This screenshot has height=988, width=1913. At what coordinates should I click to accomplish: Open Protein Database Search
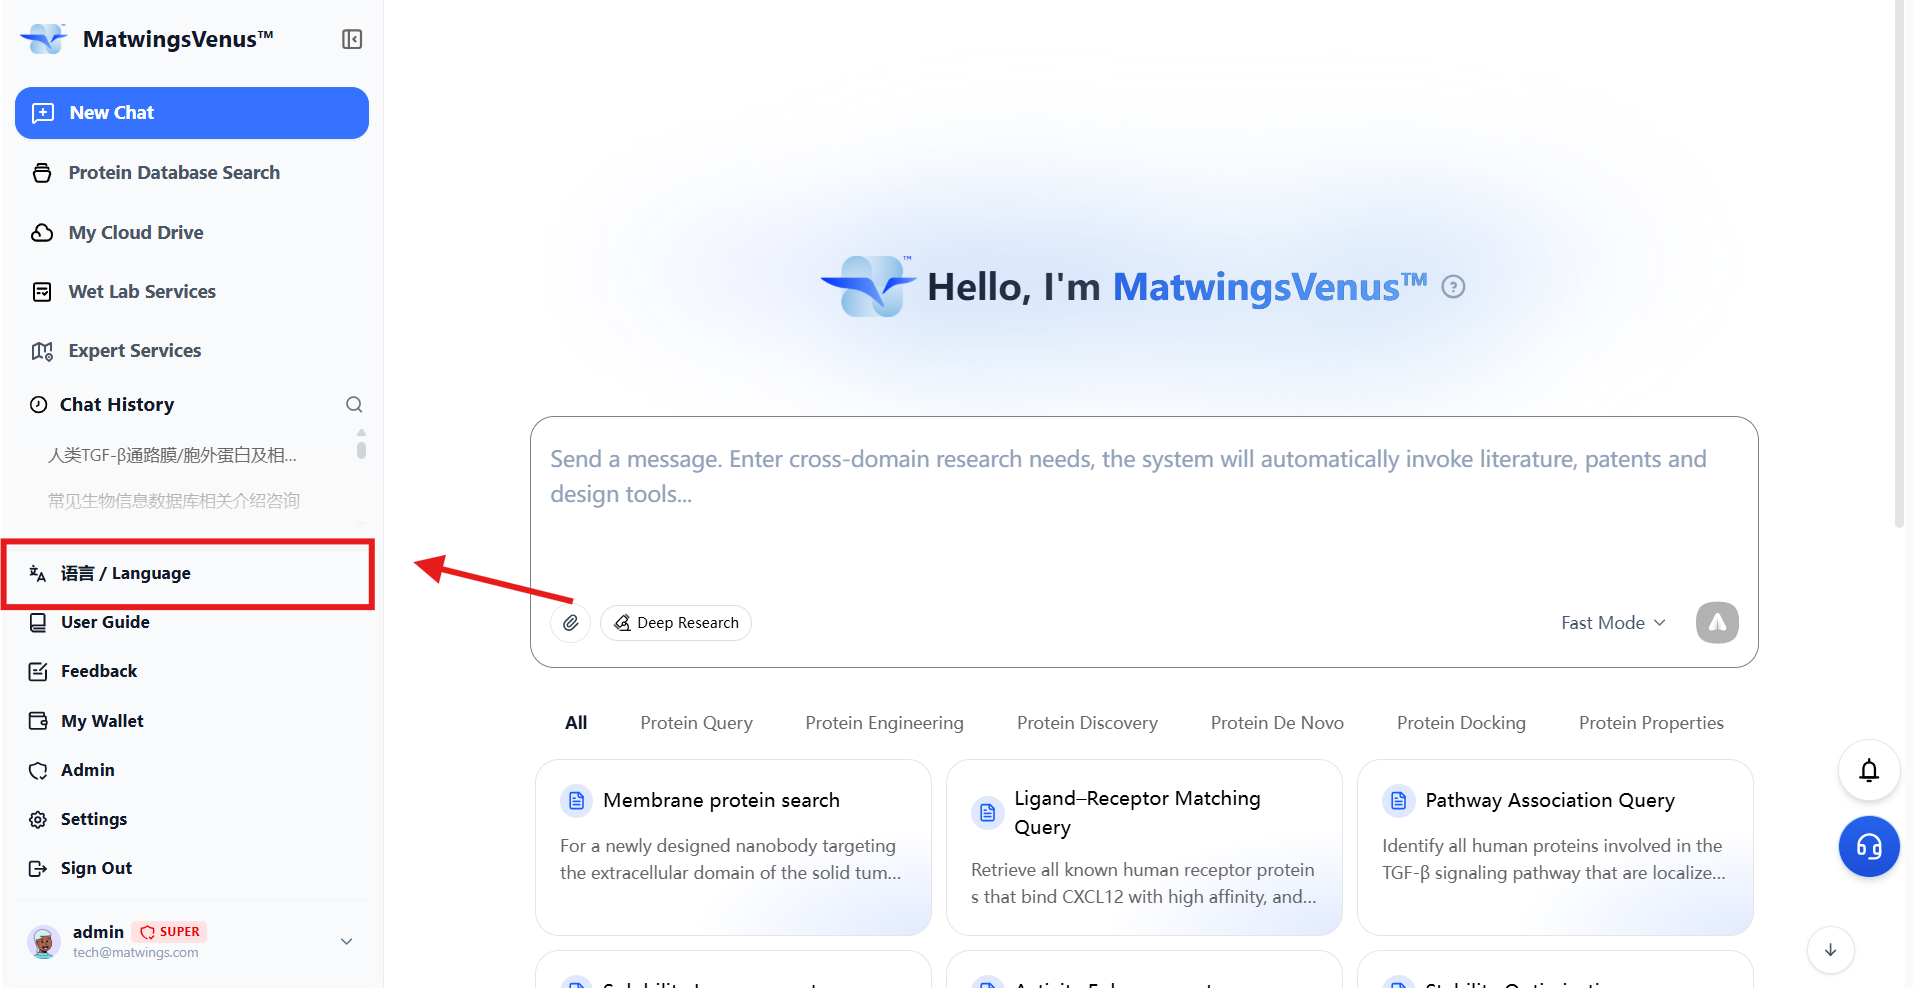tap(174, 173)
